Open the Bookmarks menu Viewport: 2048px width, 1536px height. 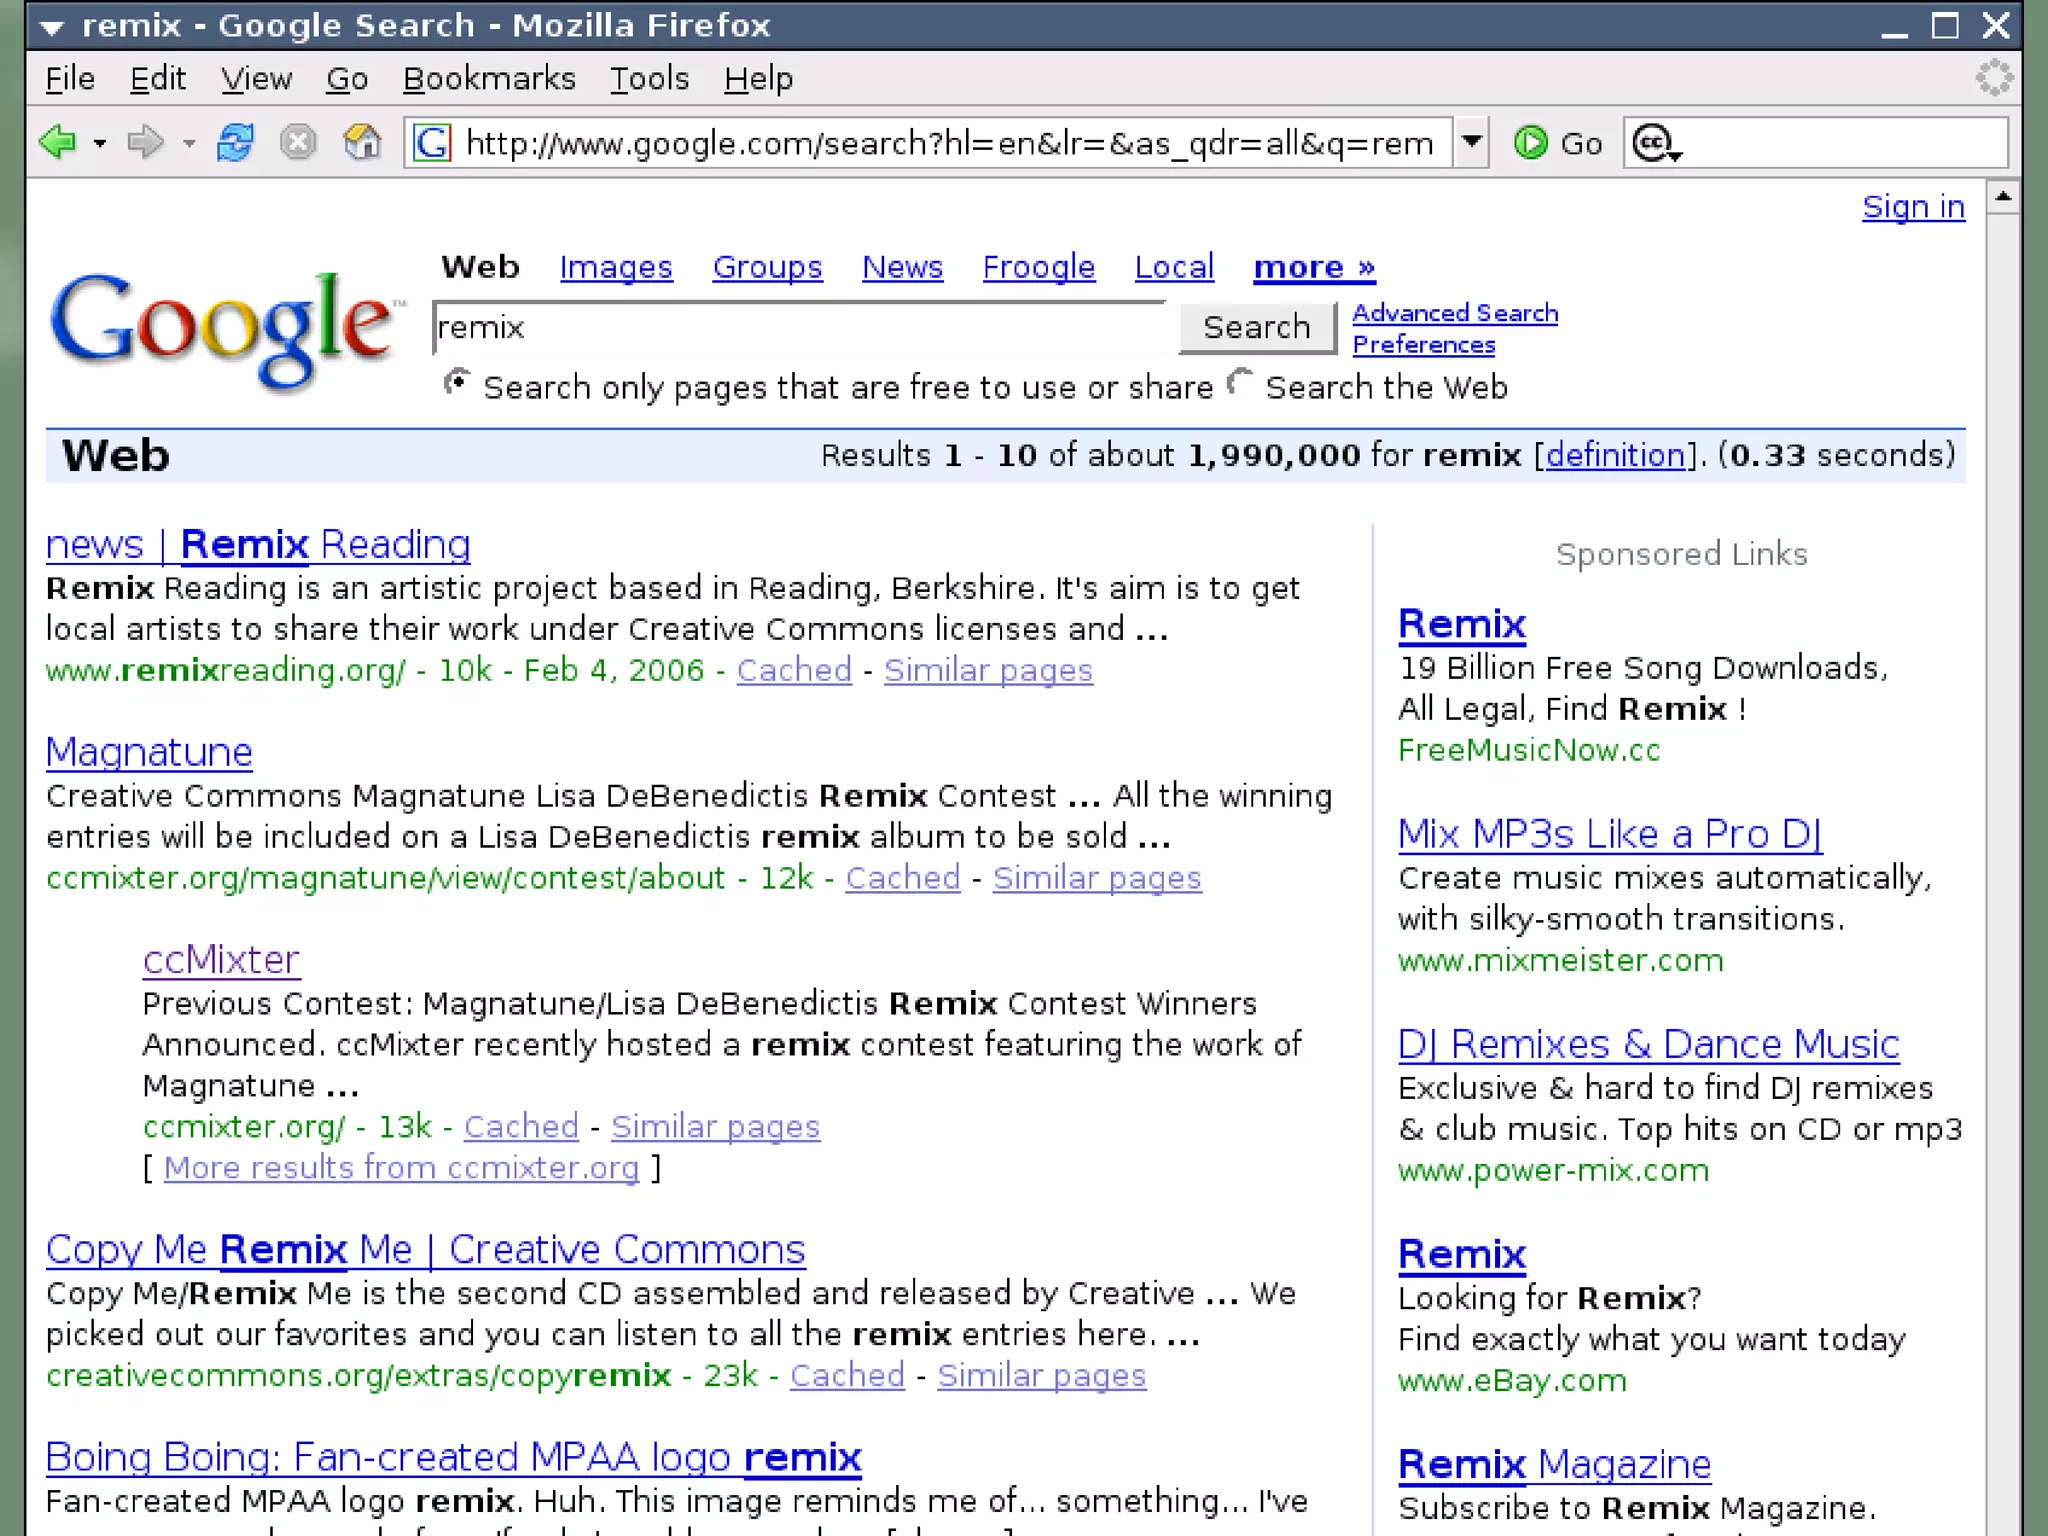pos(489,79)
